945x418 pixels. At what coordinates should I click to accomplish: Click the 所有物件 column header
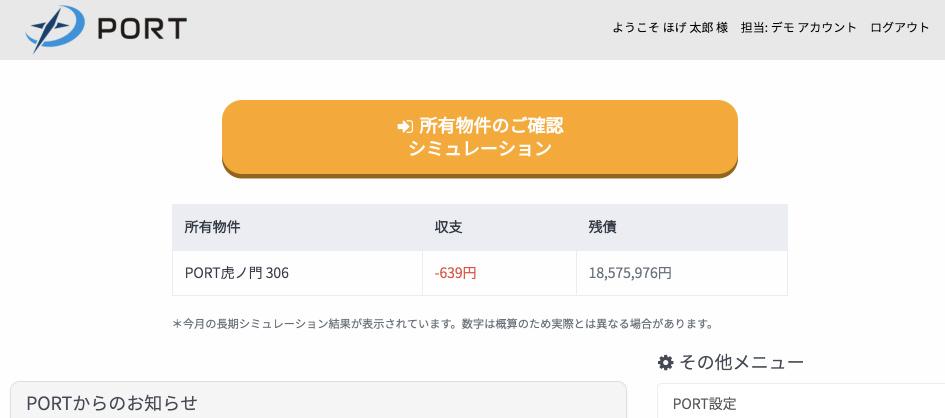tap(212, 227)
